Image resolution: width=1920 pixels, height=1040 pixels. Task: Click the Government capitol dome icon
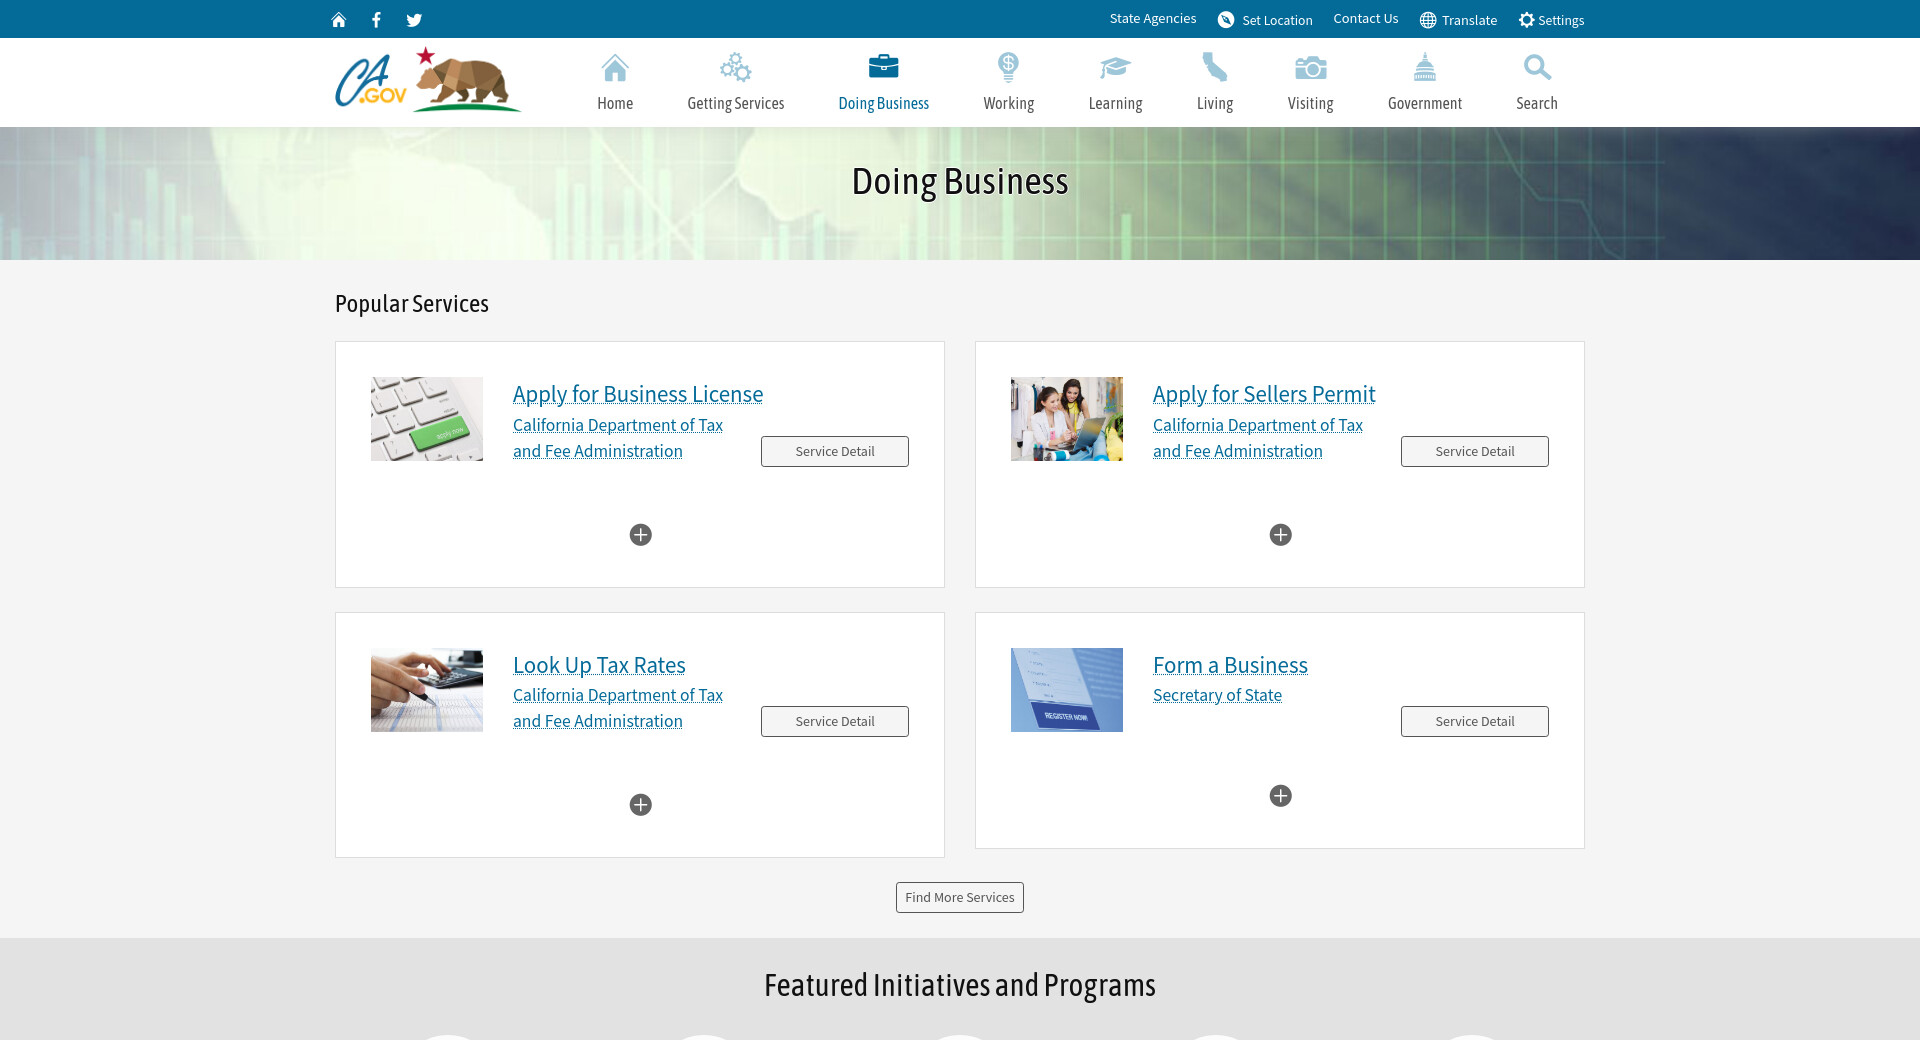(x=1424, y=68)
